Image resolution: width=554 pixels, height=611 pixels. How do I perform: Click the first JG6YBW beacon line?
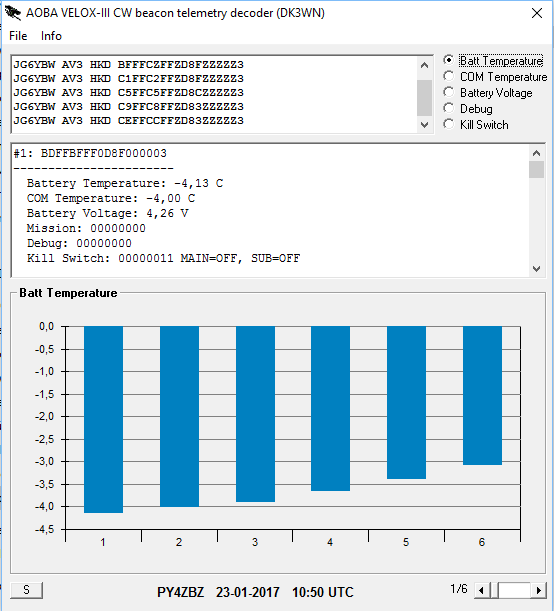point(128,64)
